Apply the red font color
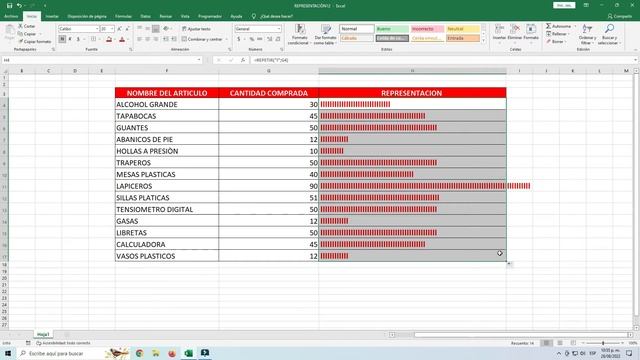The height and width of the screenshot is (360, 640). (122, 39)
